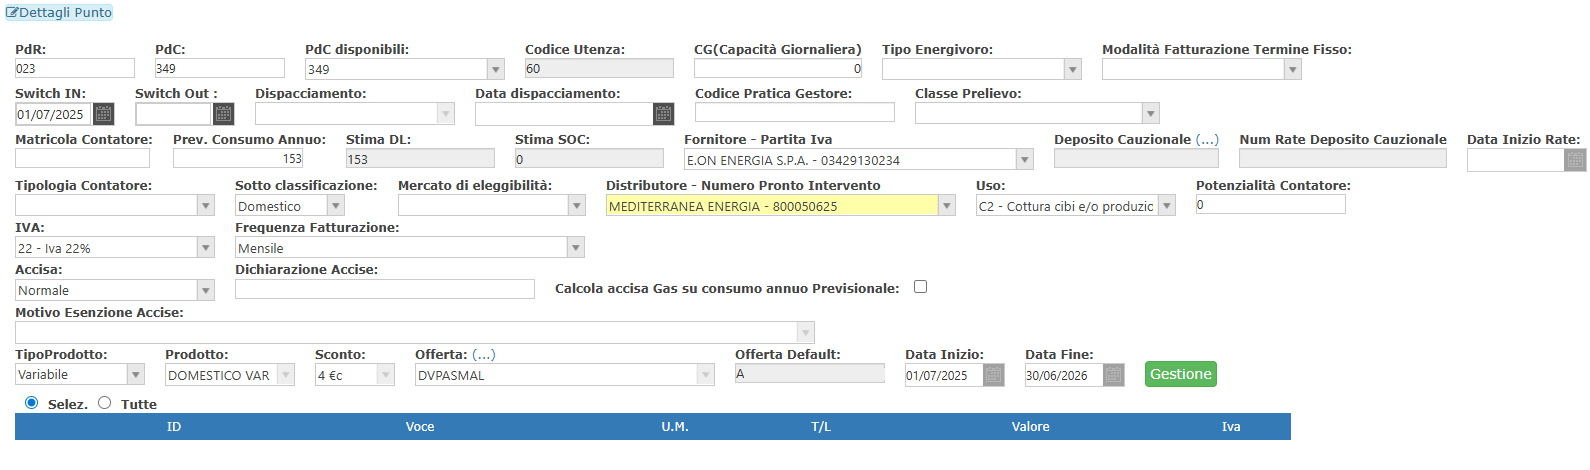This screenshot has width=1590, height=470.
Task: Open the Tipologia Contatore dropdown
Action: [x=206, y=205]
